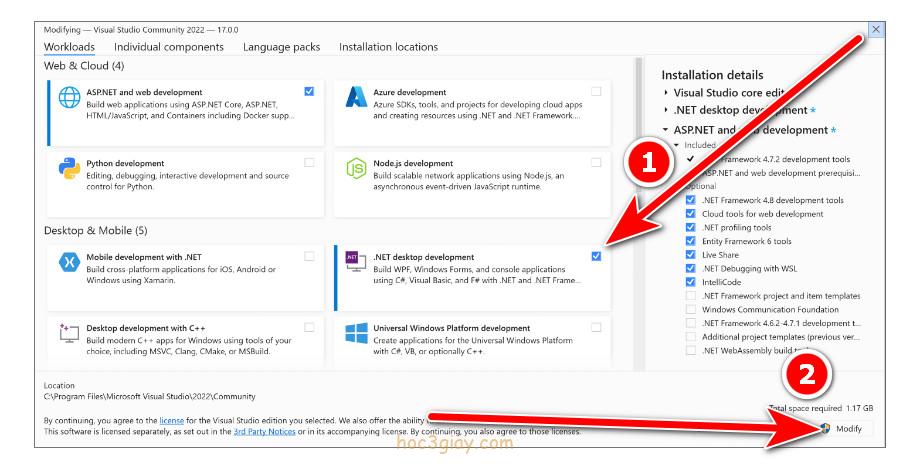Enable the Python development workload checkbox

point(309,162)
